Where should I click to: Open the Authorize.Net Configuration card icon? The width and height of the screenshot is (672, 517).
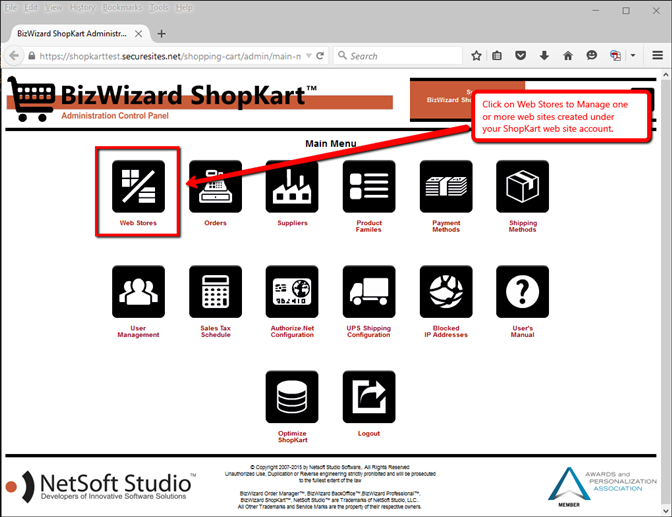[292, 292]
